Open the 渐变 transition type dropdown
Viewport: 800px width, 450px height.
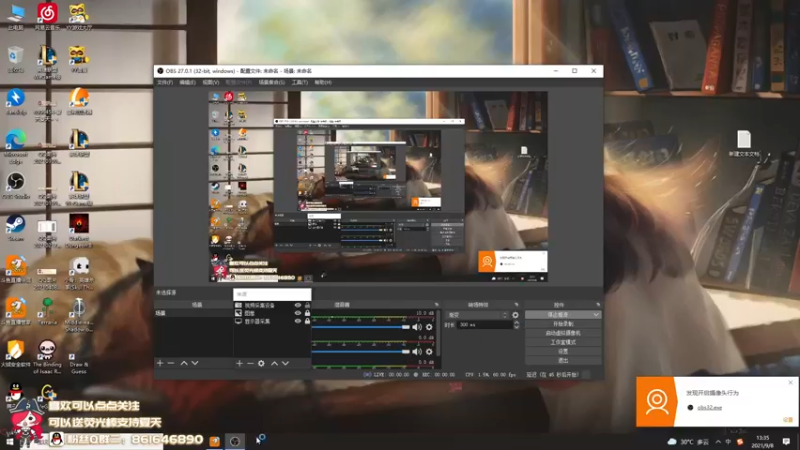click(x=477, y=315)
